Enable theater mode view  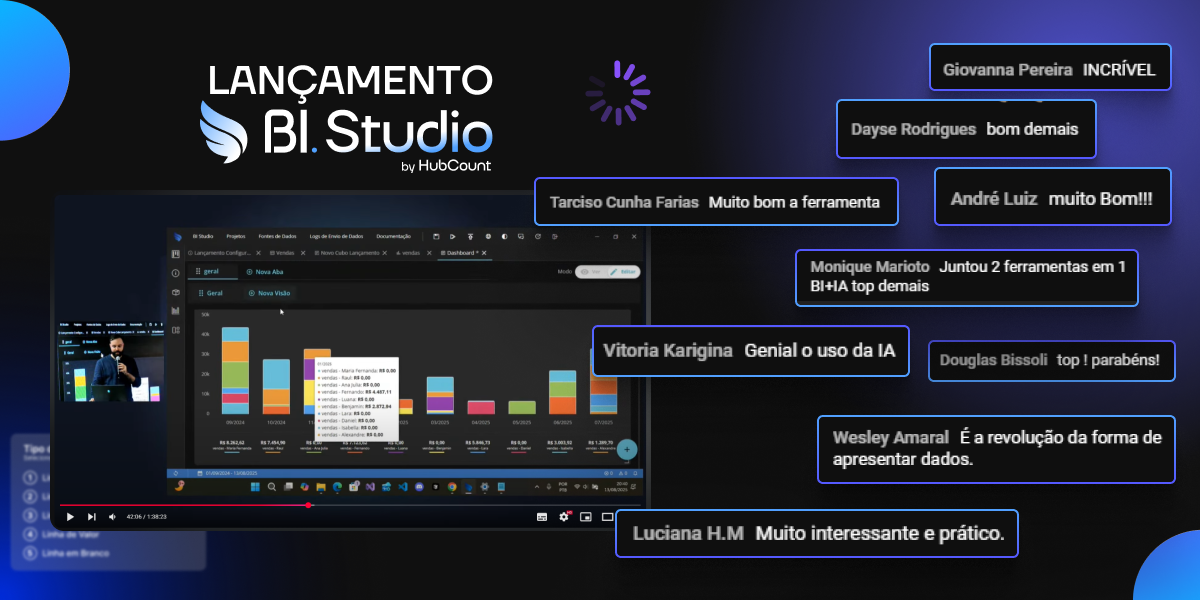tap(607, 517)
